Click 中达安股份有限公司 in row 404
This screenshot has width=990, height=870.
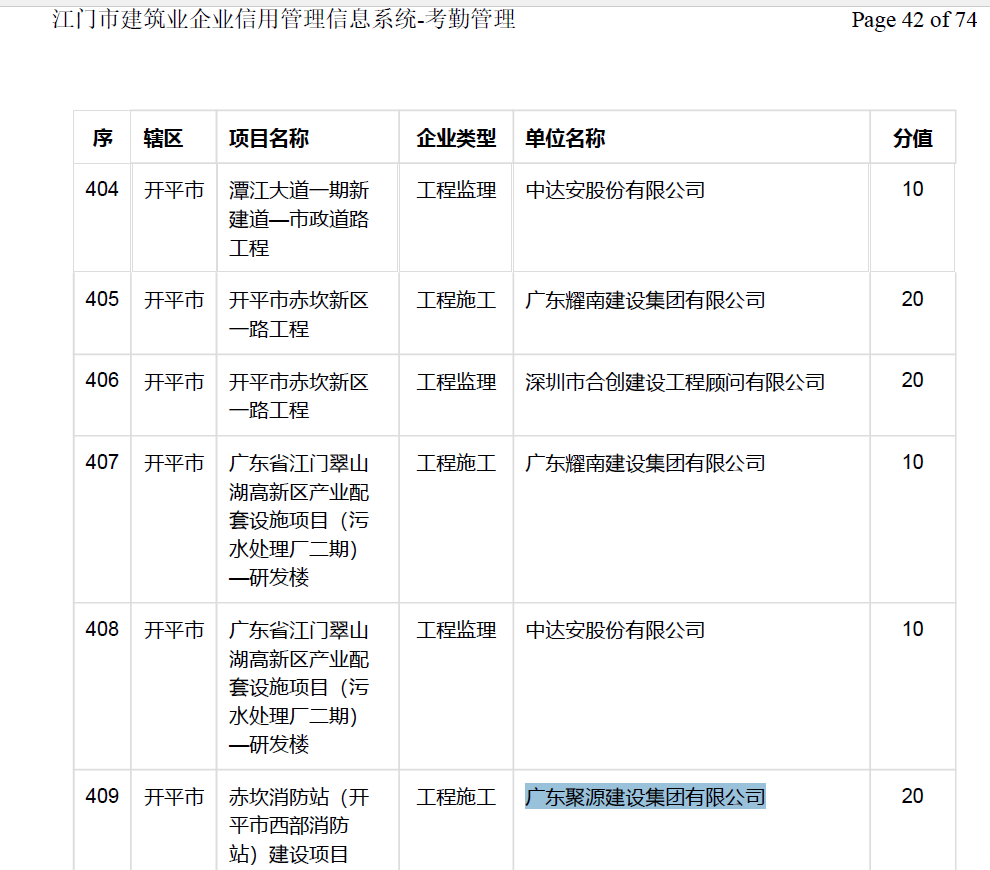(x=615, y=190)
